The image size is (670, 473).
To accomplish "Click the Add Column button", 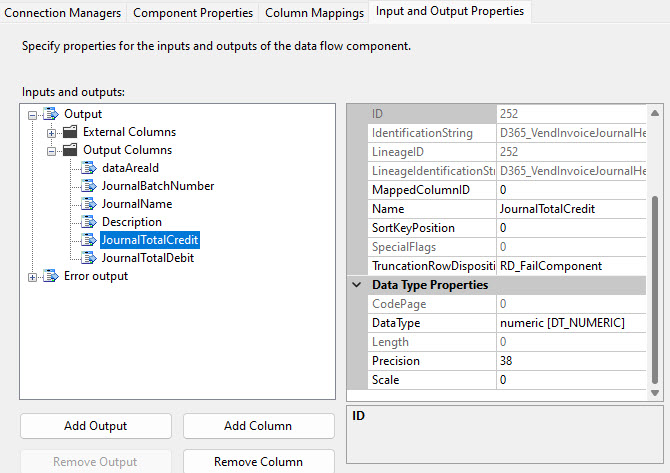I will [x=258, y=426].
